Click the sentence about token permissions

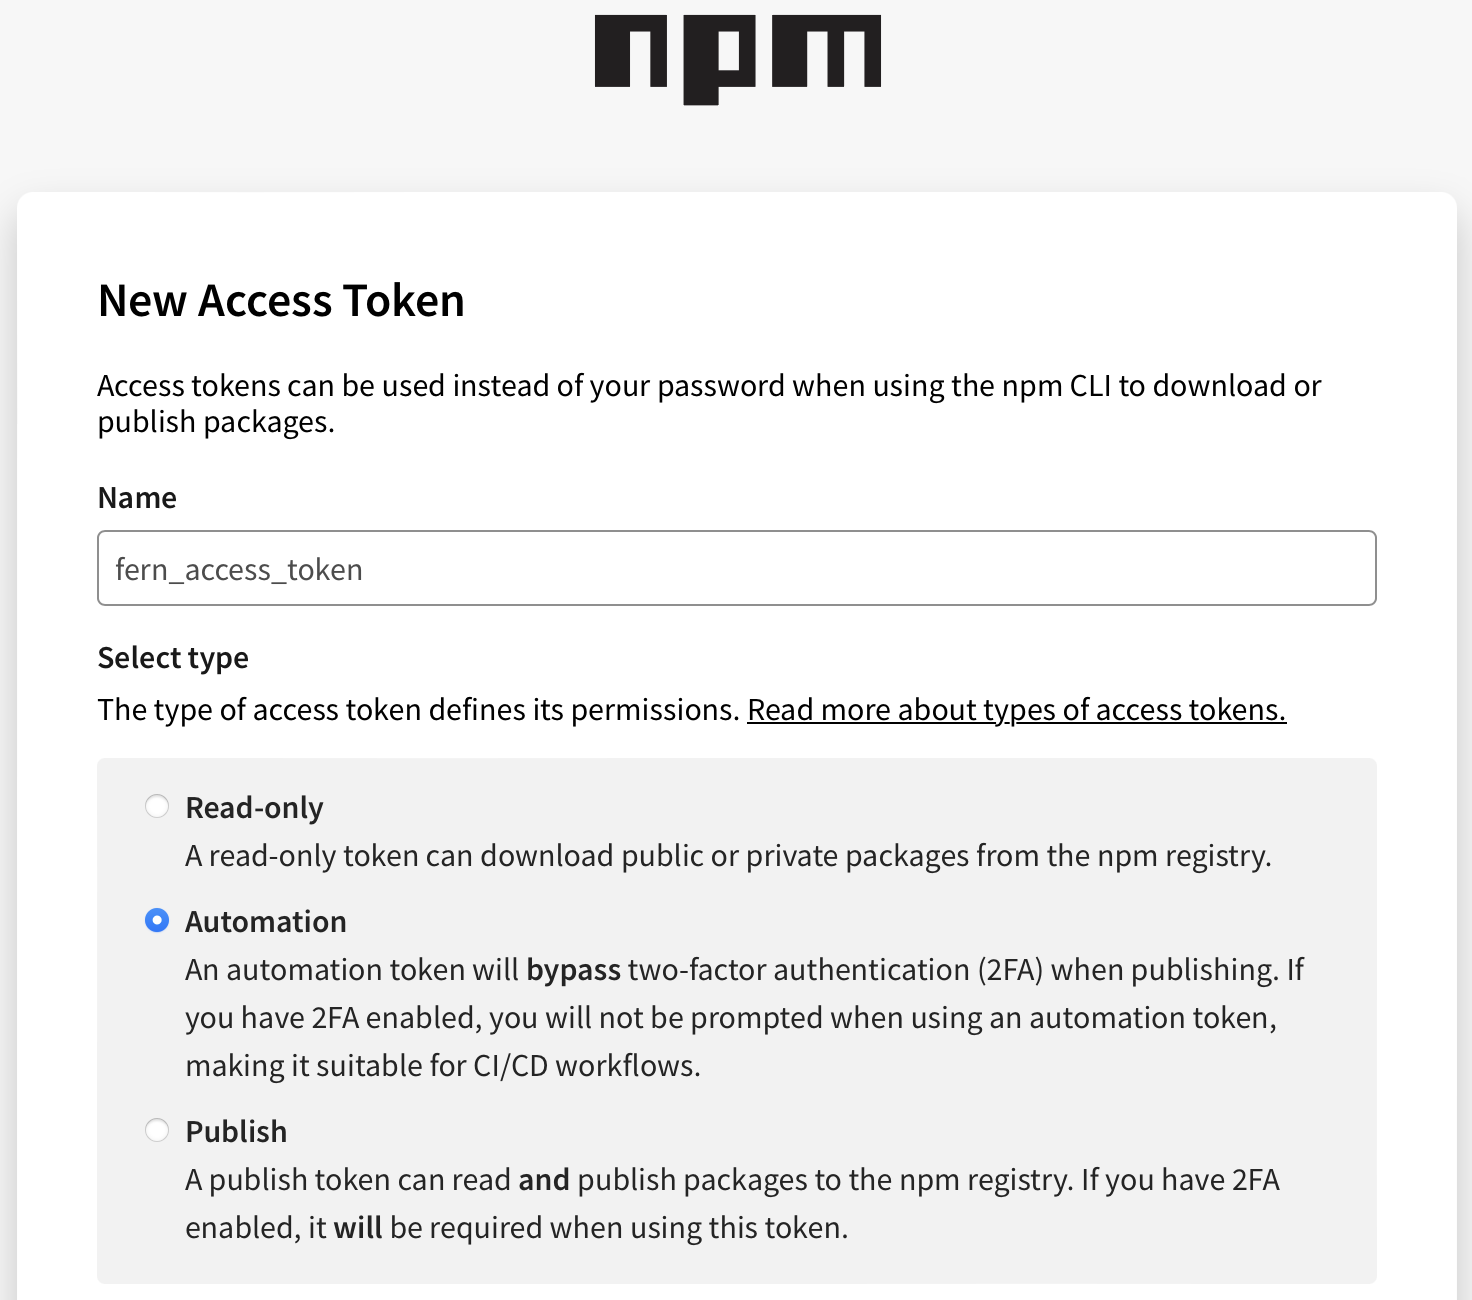[418, 710]
